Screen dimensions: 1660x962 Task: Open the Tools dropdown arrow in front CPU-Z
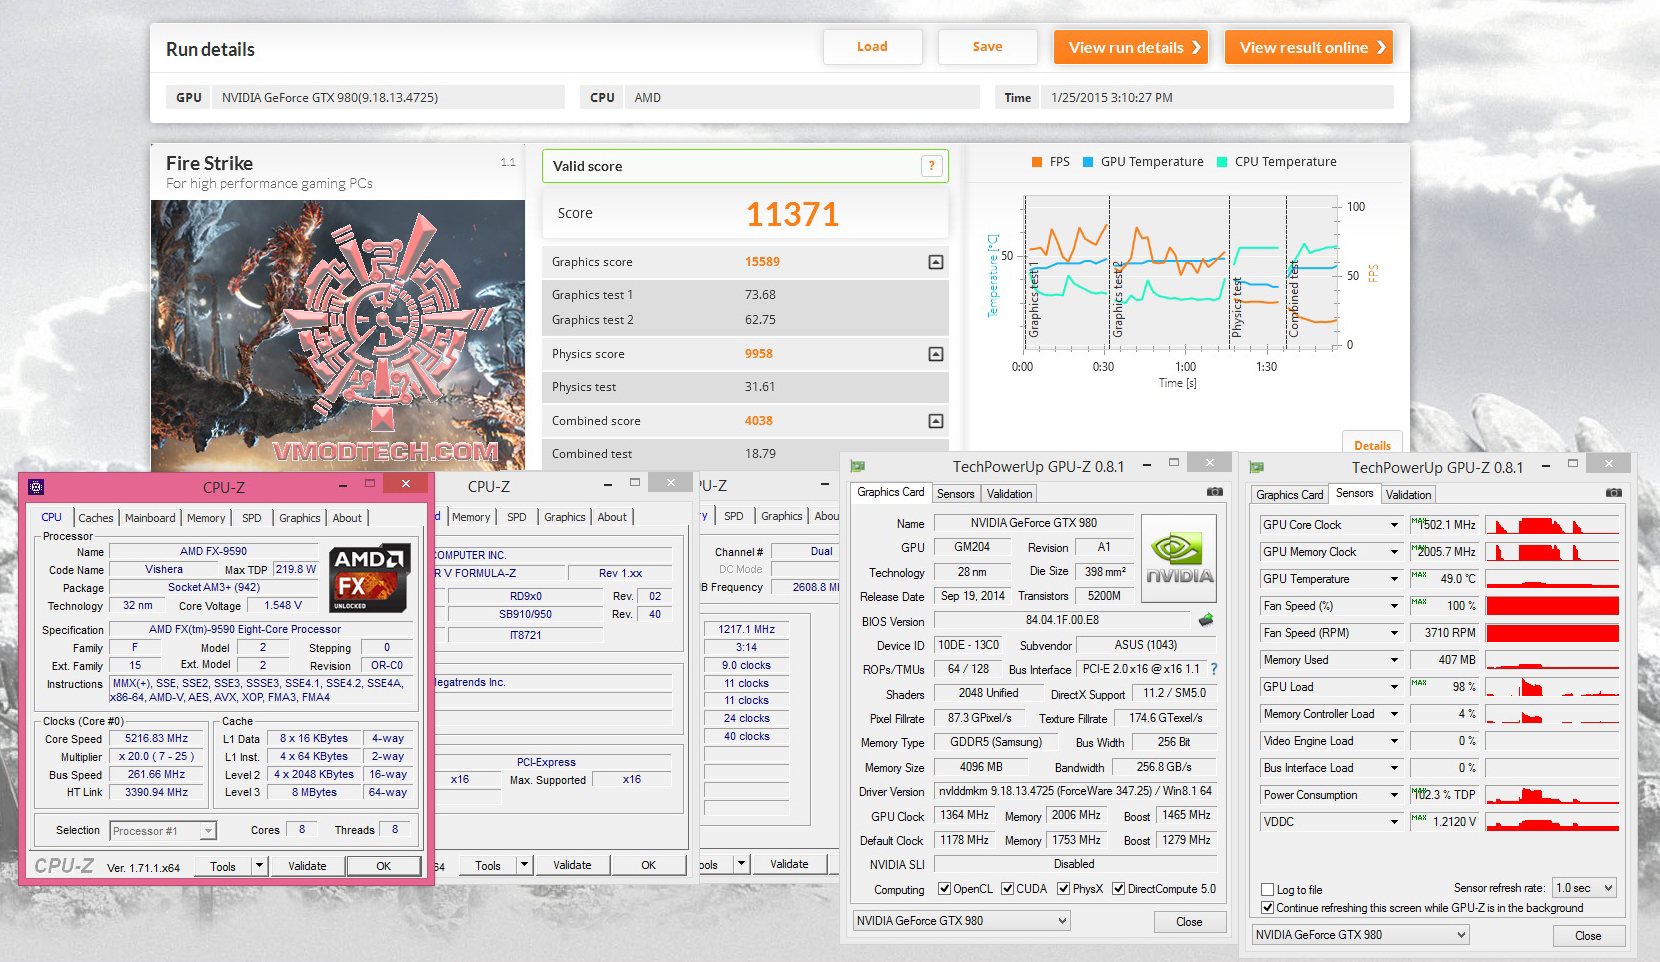pos(259,866)
